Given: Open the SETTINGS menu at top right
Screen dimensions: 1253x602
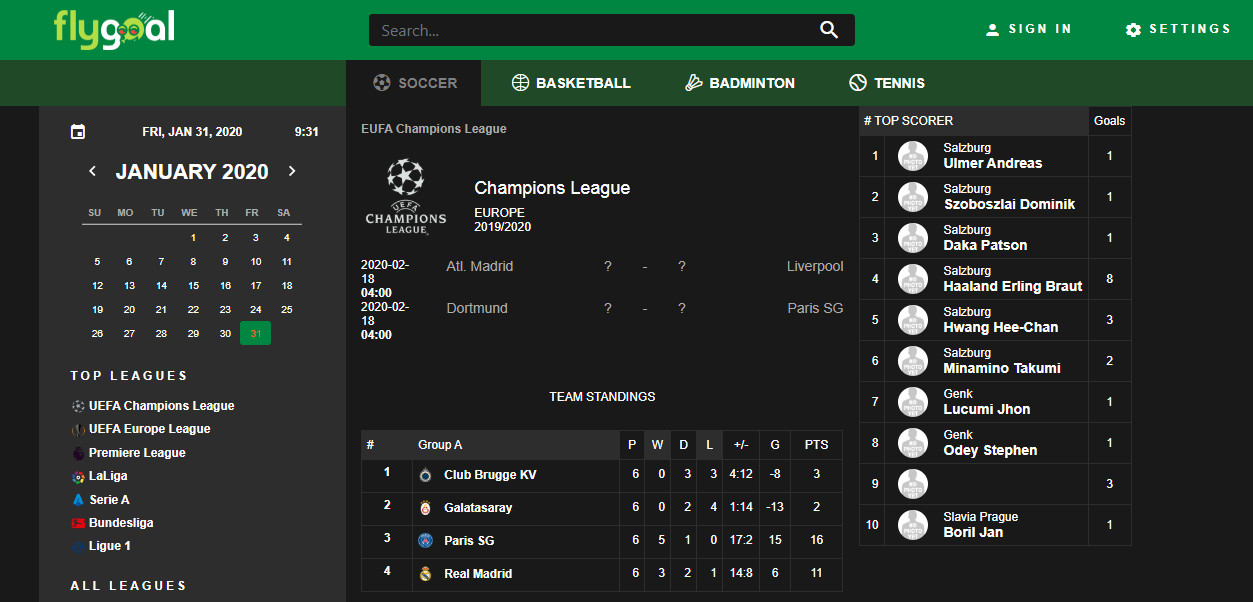Looking at the screenshot, I should pos(1177,29).
